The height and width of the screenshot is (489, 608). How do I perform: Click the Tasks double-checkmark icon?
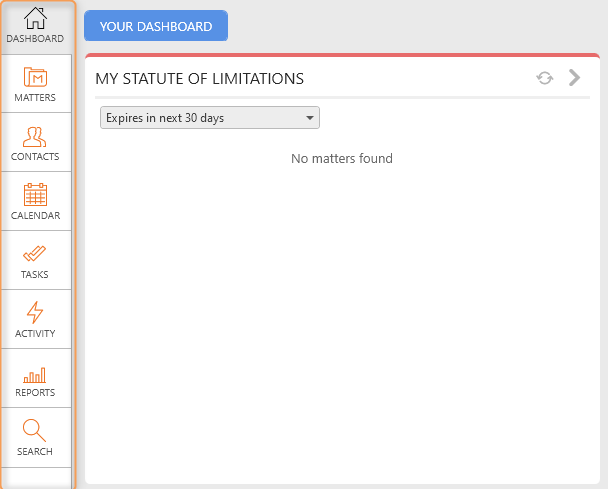point(35,254)
